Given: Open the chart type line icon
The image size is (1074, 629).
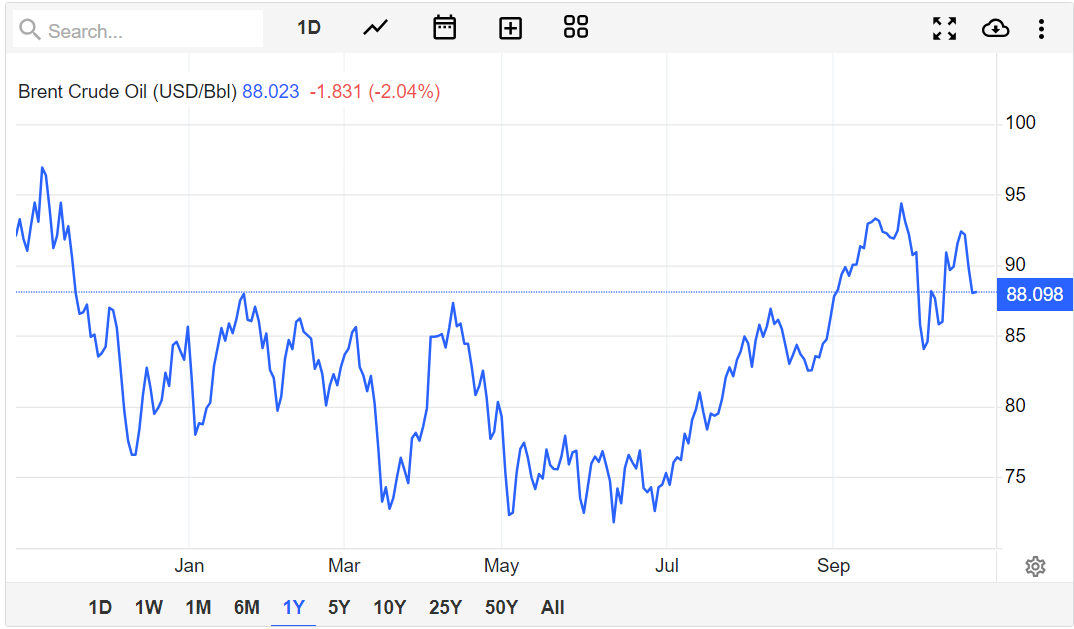Looking at the screenshot, I should click(375, 28).
